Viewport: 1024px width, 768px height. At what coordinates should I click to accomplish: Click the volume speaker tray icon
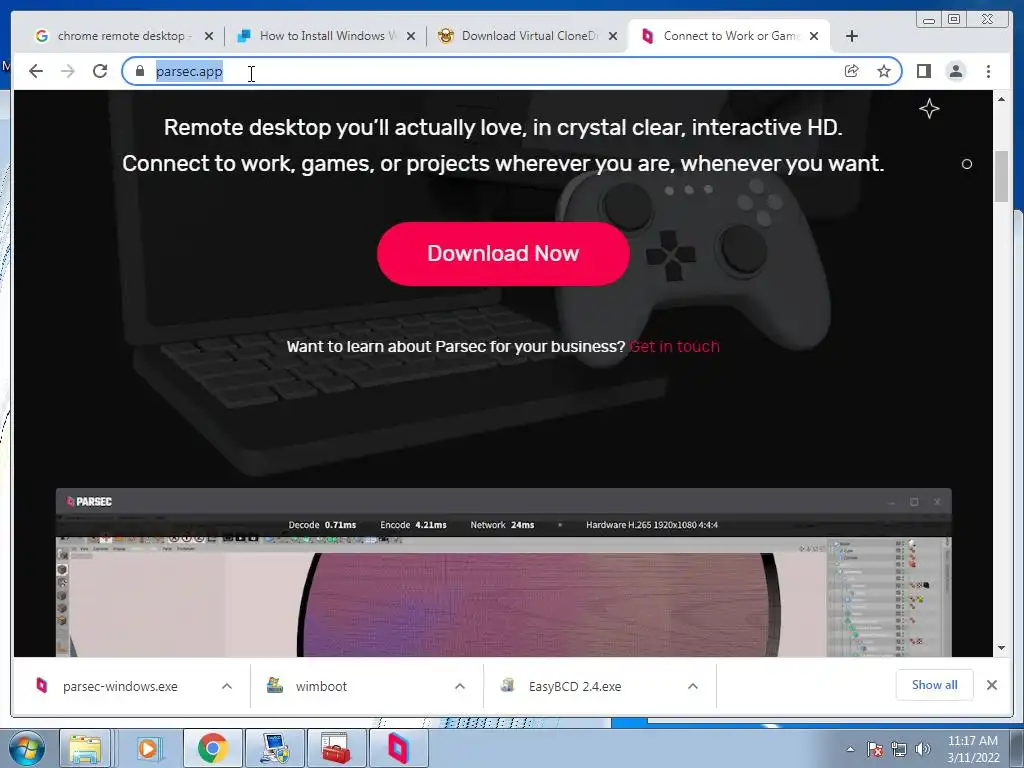[923, 749]
